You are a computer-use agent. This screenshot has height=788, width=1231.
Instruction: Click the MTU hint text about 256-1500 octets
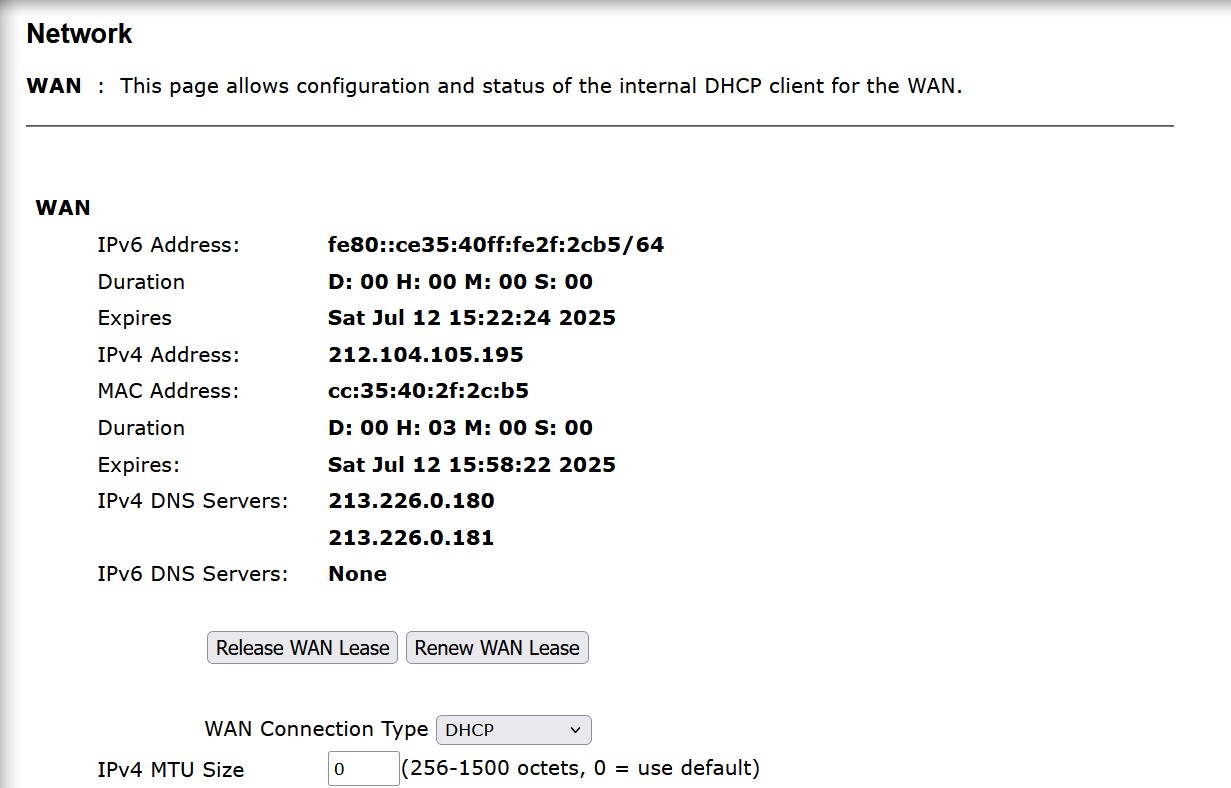(580, 768)
